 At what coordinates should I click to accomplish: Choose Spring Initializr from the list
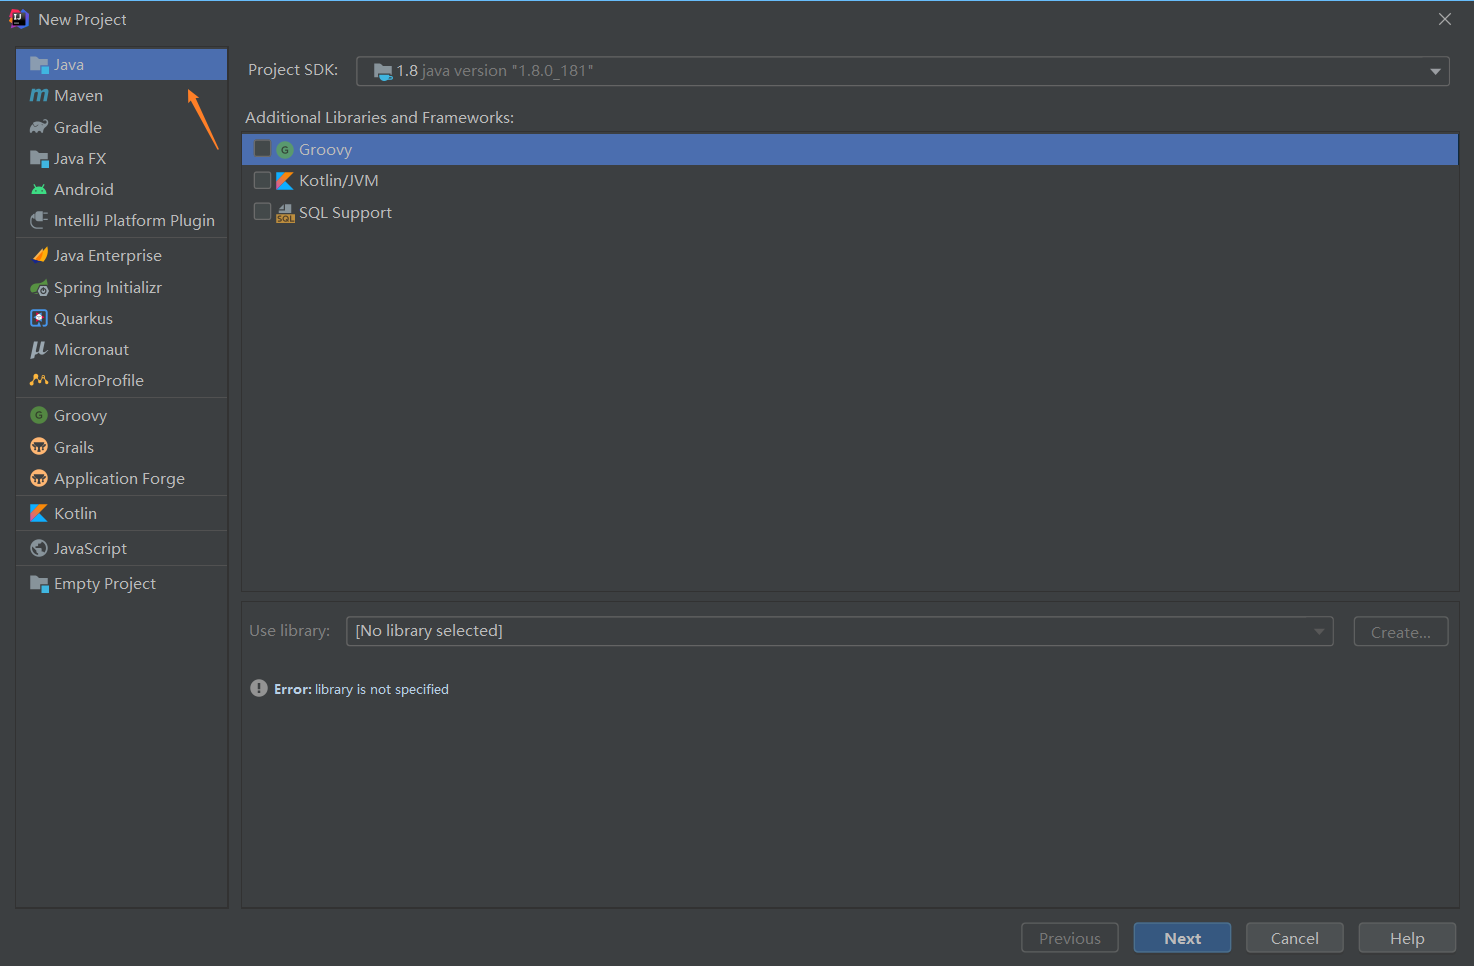[122, 288]
